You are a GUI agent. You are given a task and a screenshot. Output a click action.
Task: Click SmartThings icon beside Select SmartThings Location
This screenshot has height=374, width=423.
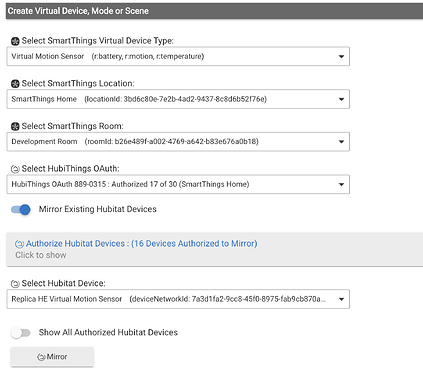[15, 84]
